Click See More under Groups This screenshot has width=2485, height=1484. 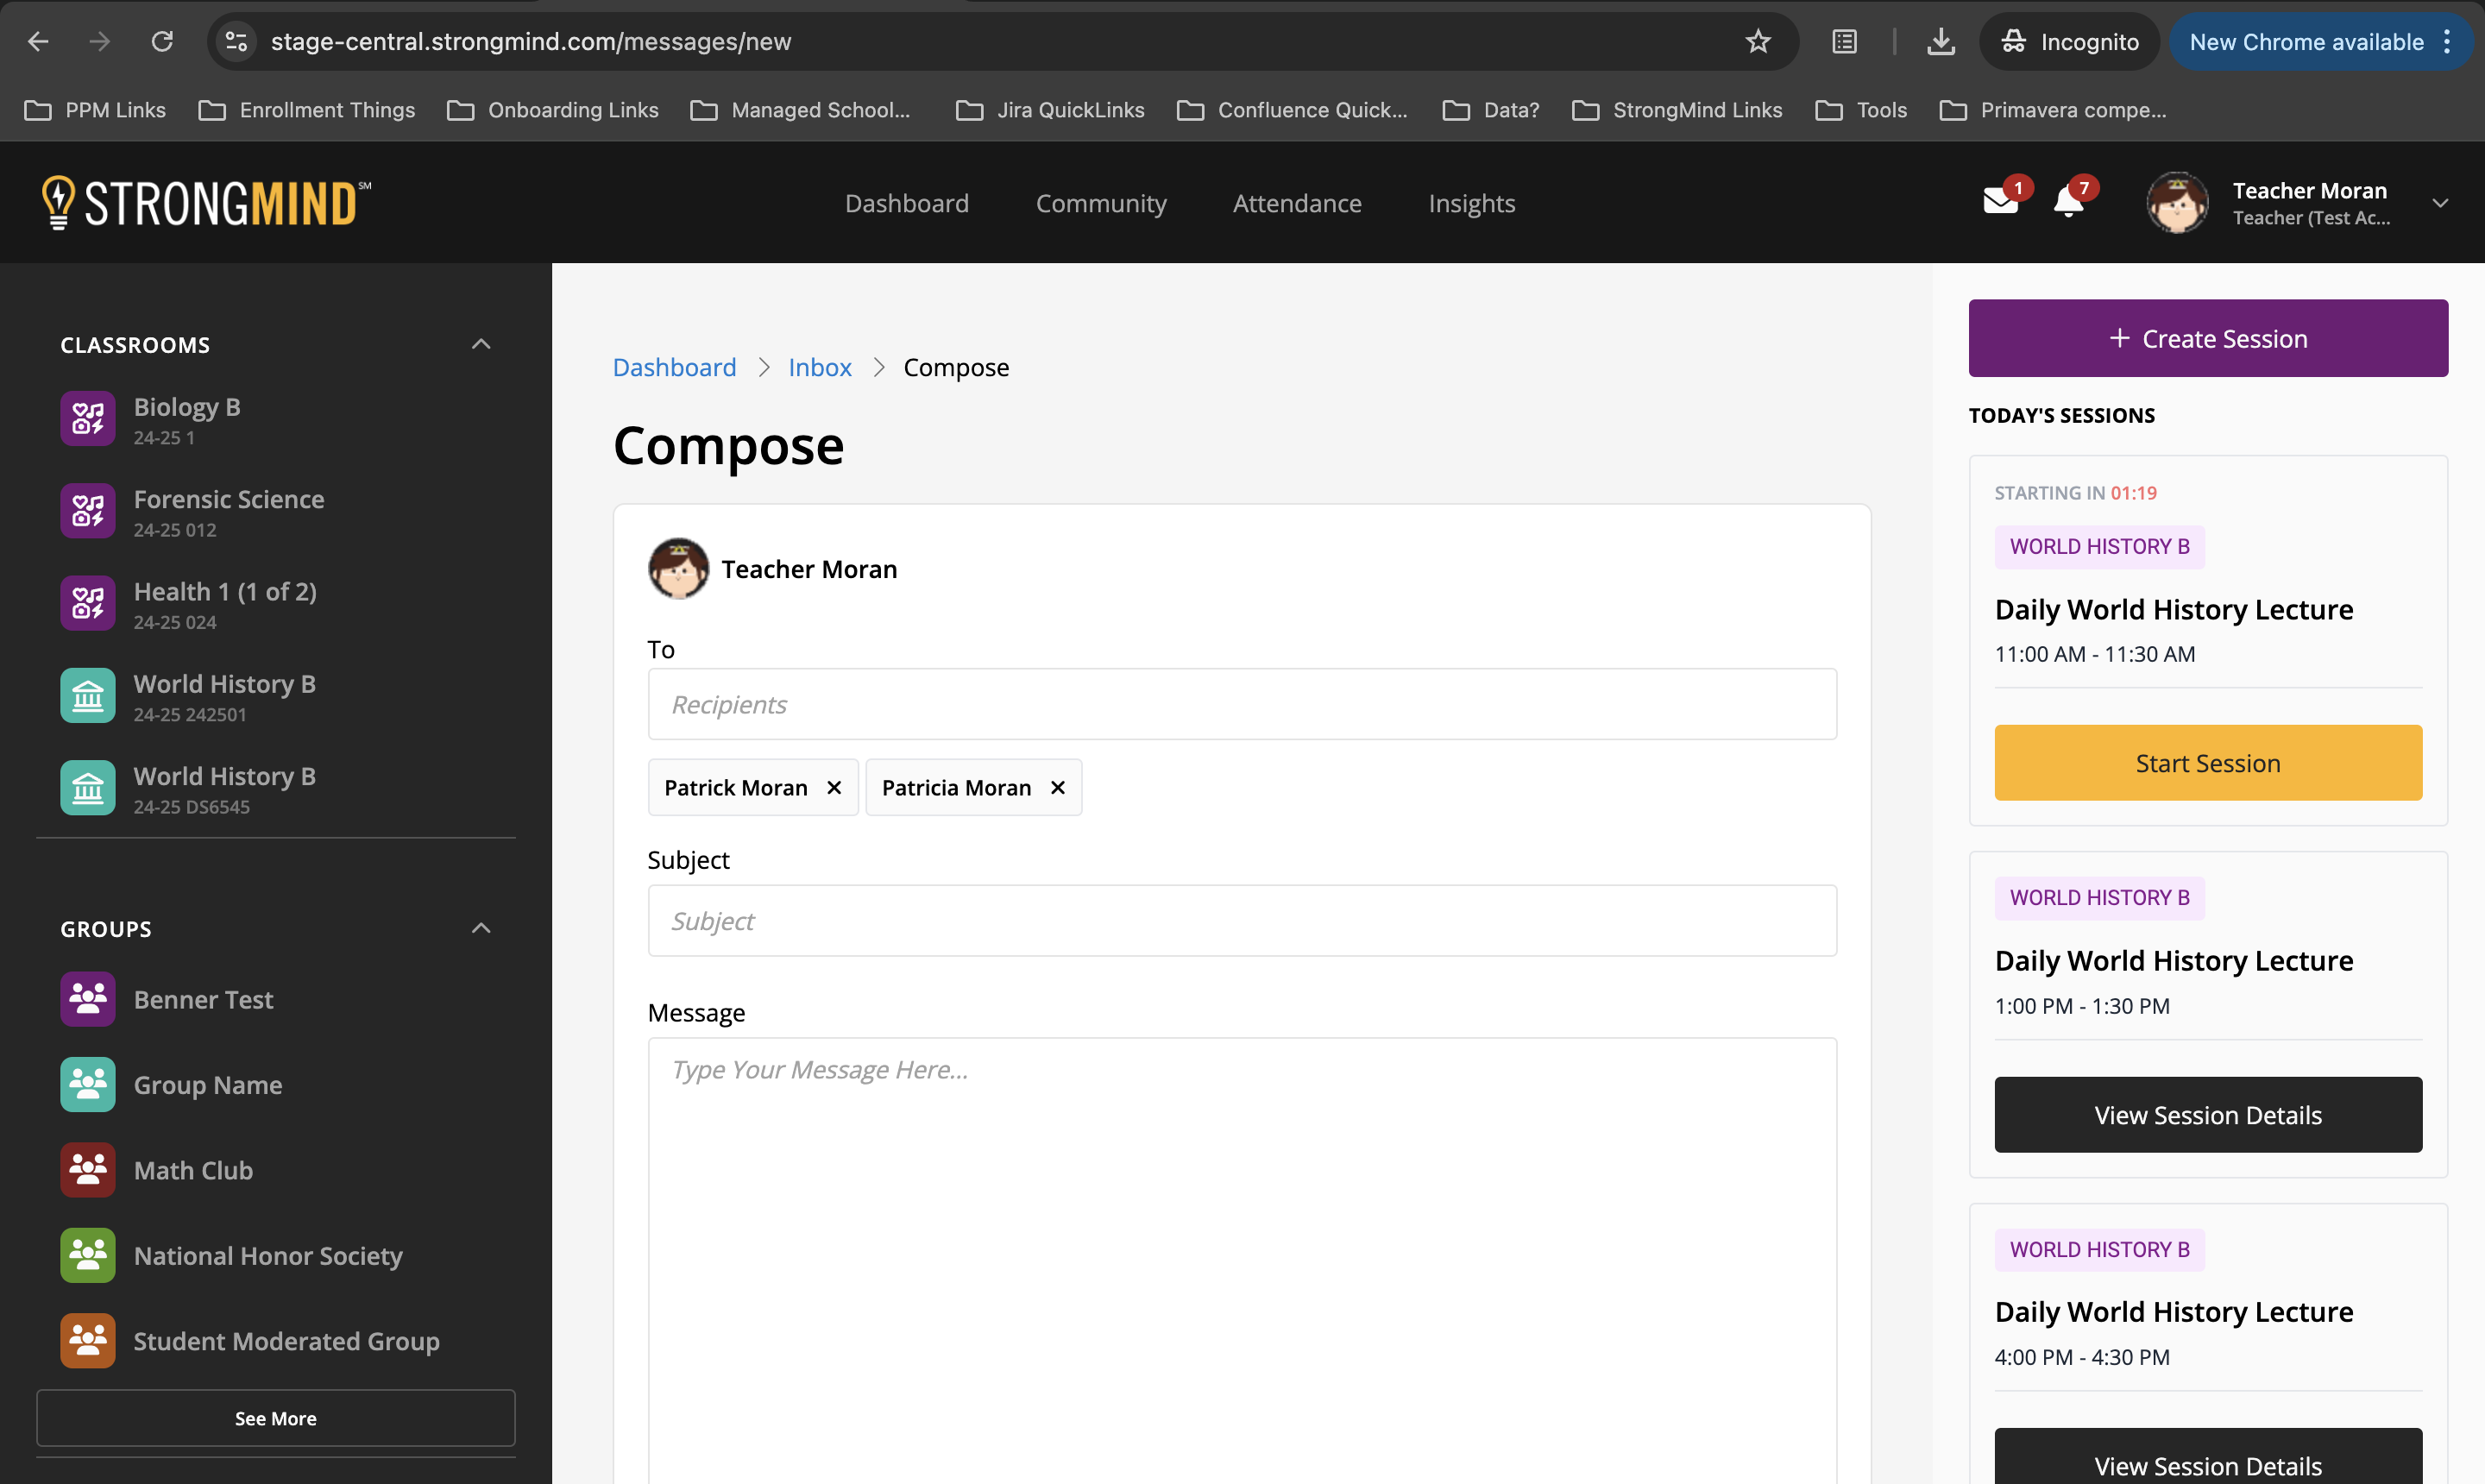pyautogui.click(x=275, y=1418)
